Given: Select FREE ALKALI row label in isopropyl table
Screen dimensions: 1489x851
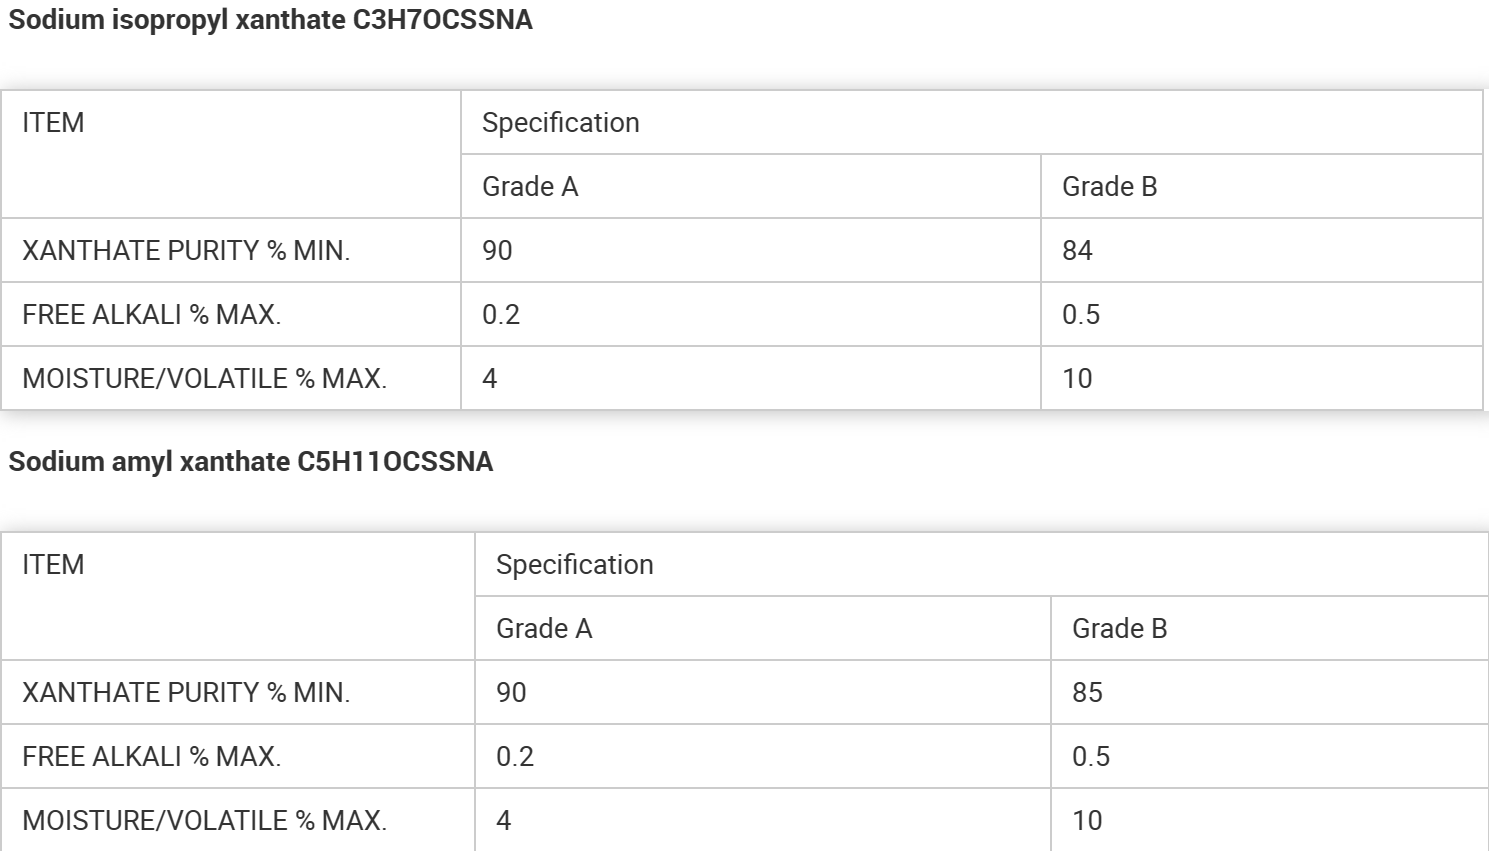Looking at the screenshot, I should coord(151,315).
